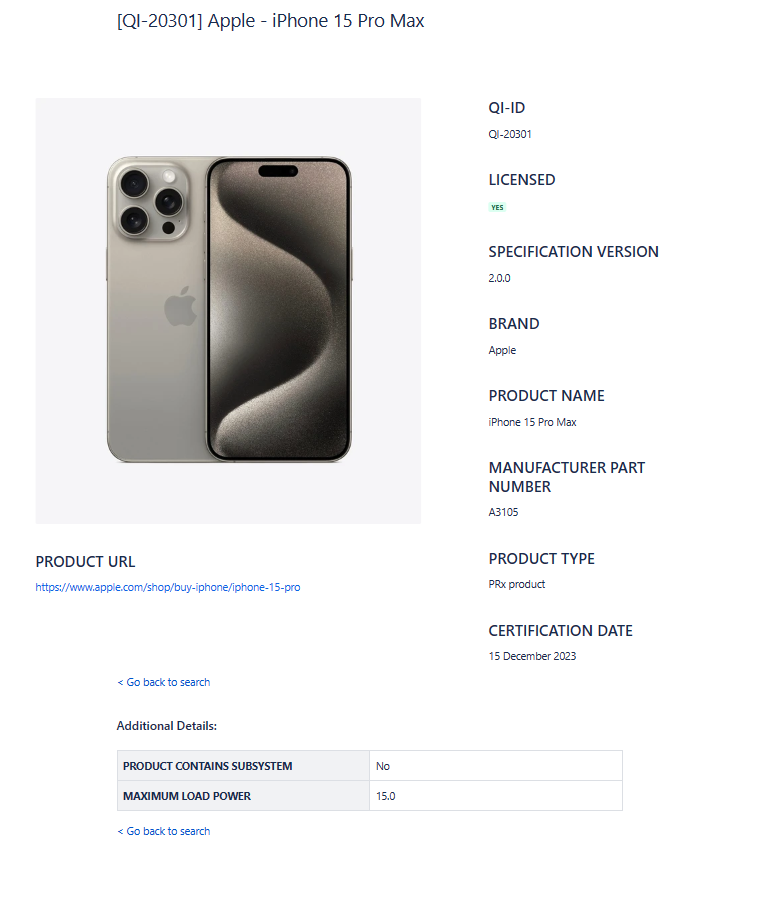The image size is (759, 899).
Task: Click the 'CERTIFICATION DATE' heading
Action: click(x=560, y=631)
